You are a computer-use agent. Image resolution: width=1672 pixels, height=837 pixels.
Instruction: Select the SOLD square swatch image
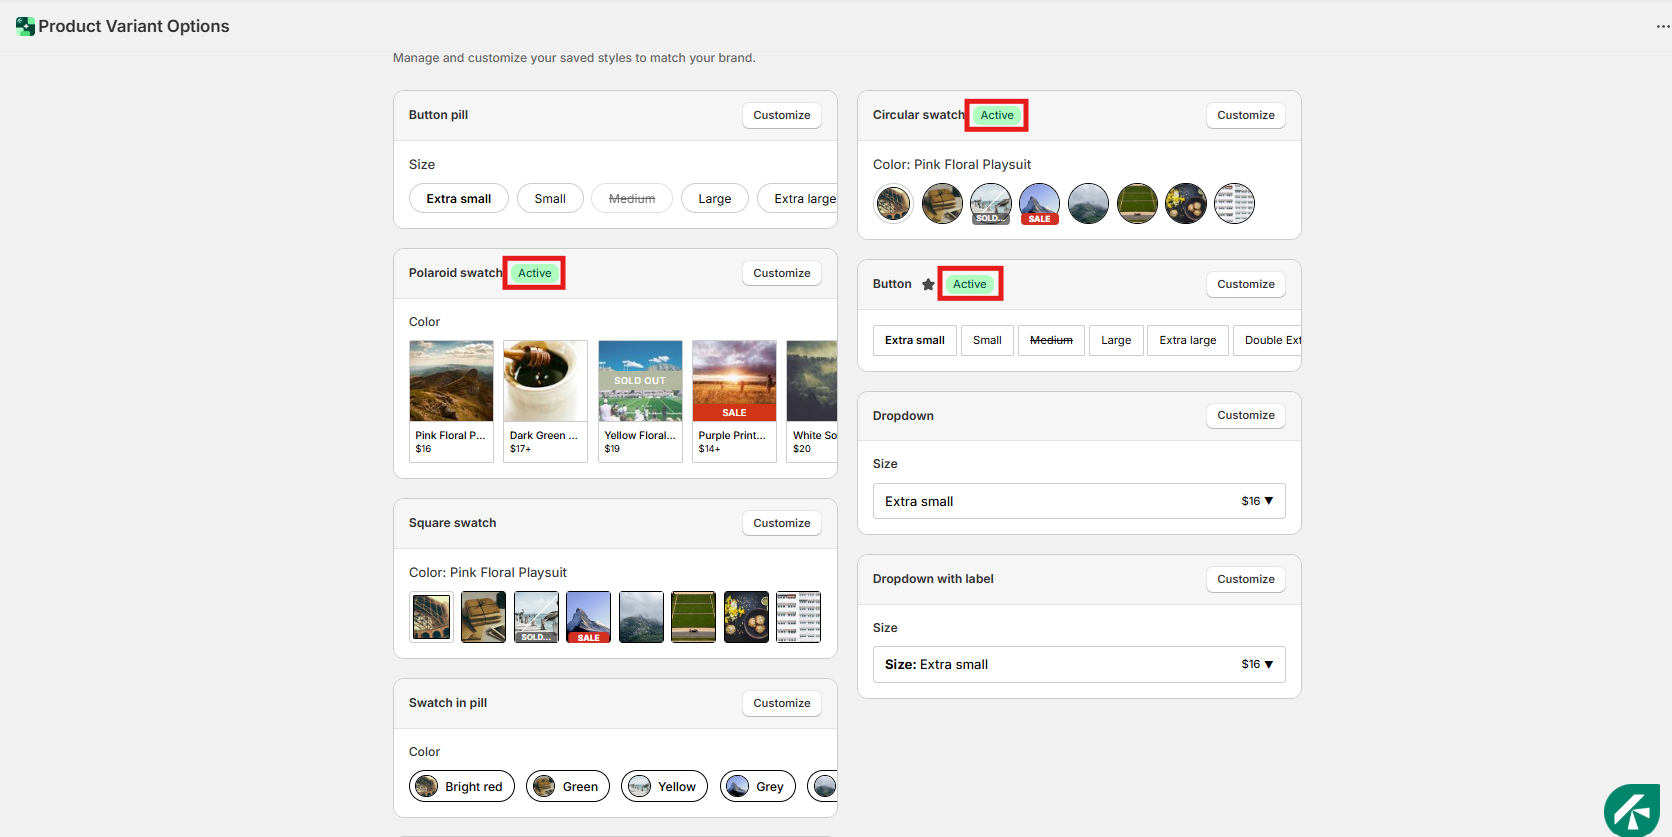pyautogui.click(x=536, y=617)
